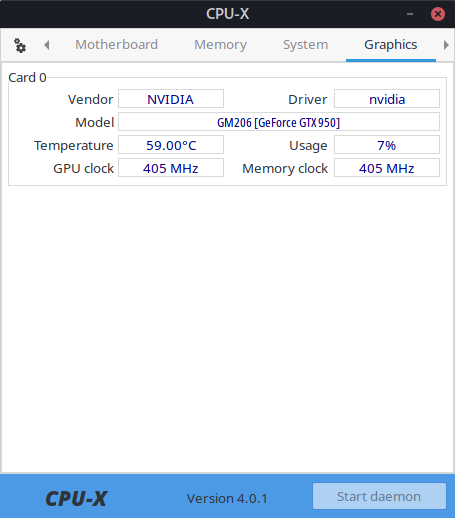Switch to the Memory tab
The image size is (455, 518).
(220, 45)
